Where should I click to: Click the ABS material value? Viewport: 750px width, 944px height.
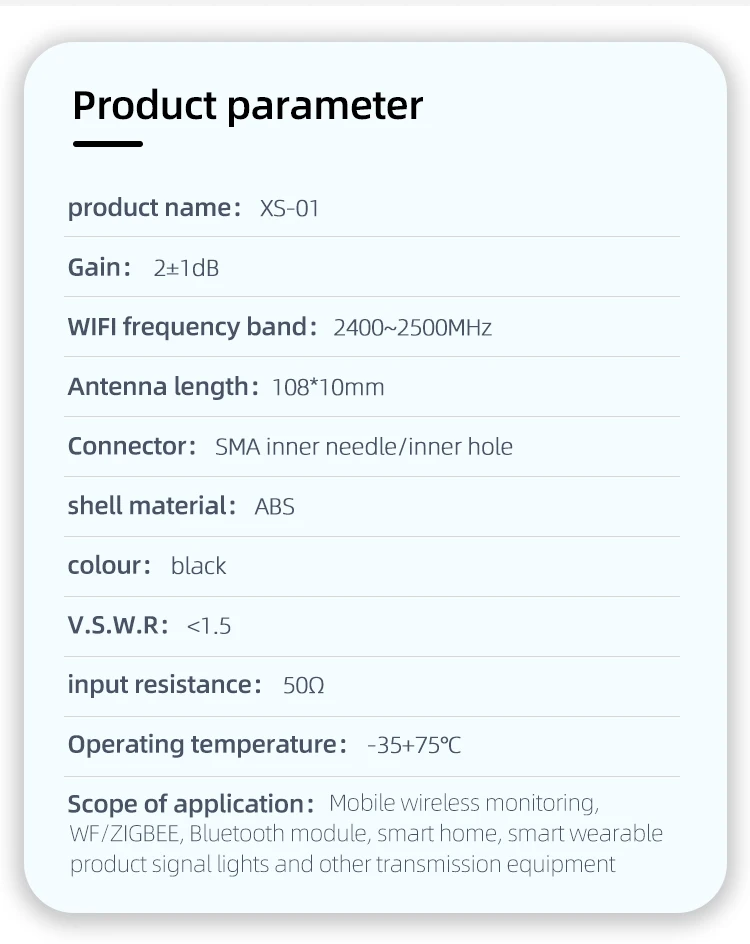275,507
